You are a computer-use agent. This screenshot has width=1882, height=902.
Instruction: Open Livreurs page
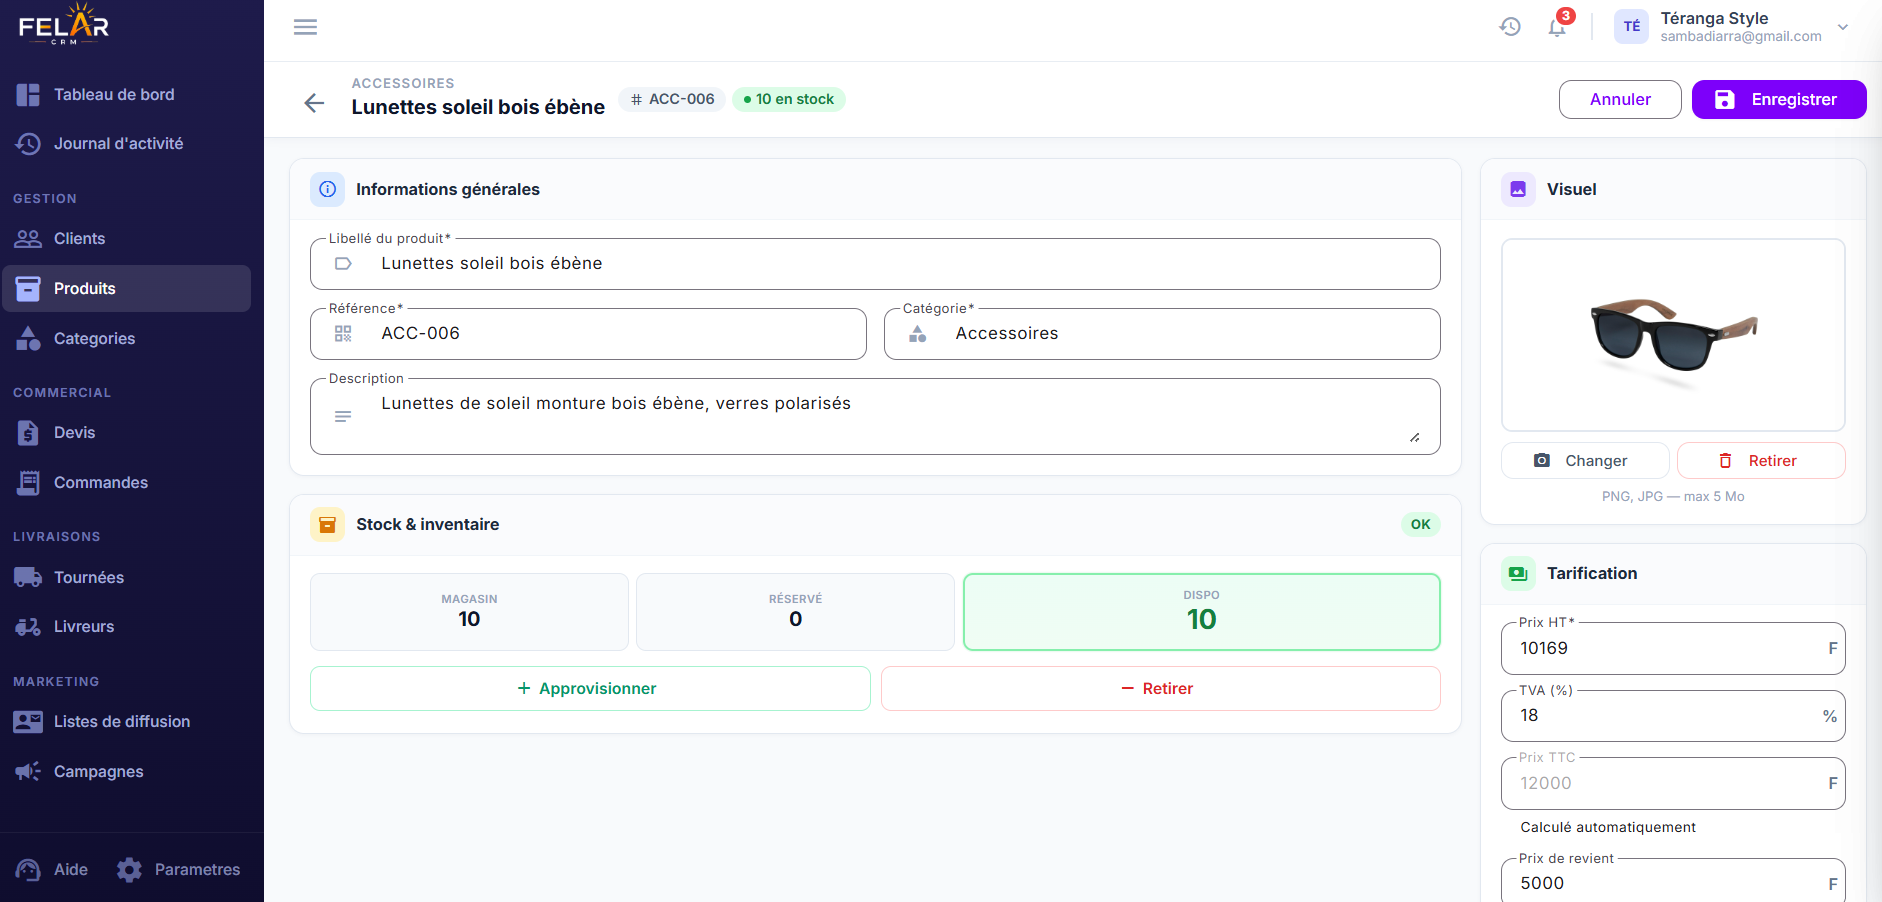[127, 627]
